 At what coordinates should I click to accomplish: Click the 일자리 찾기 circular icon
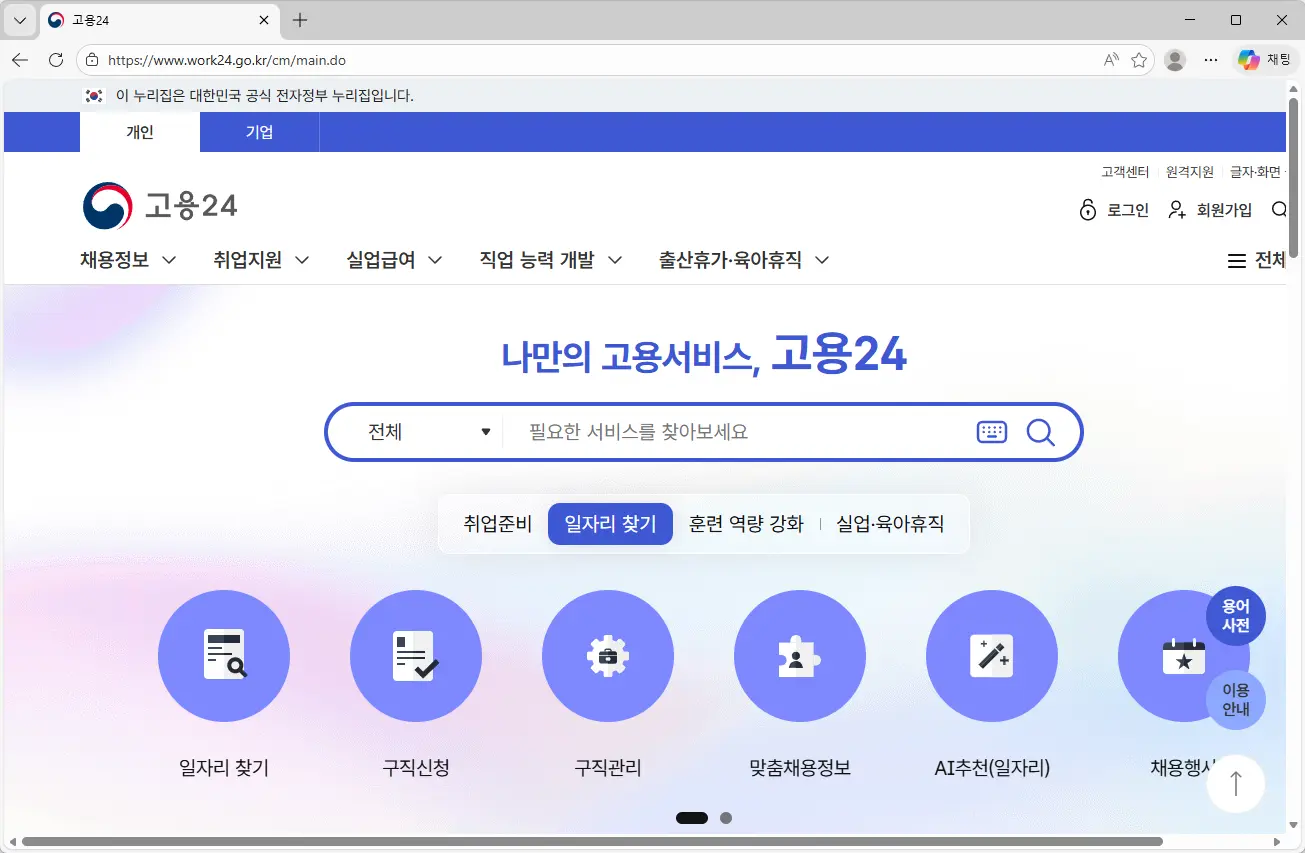[x=224, y=656]
